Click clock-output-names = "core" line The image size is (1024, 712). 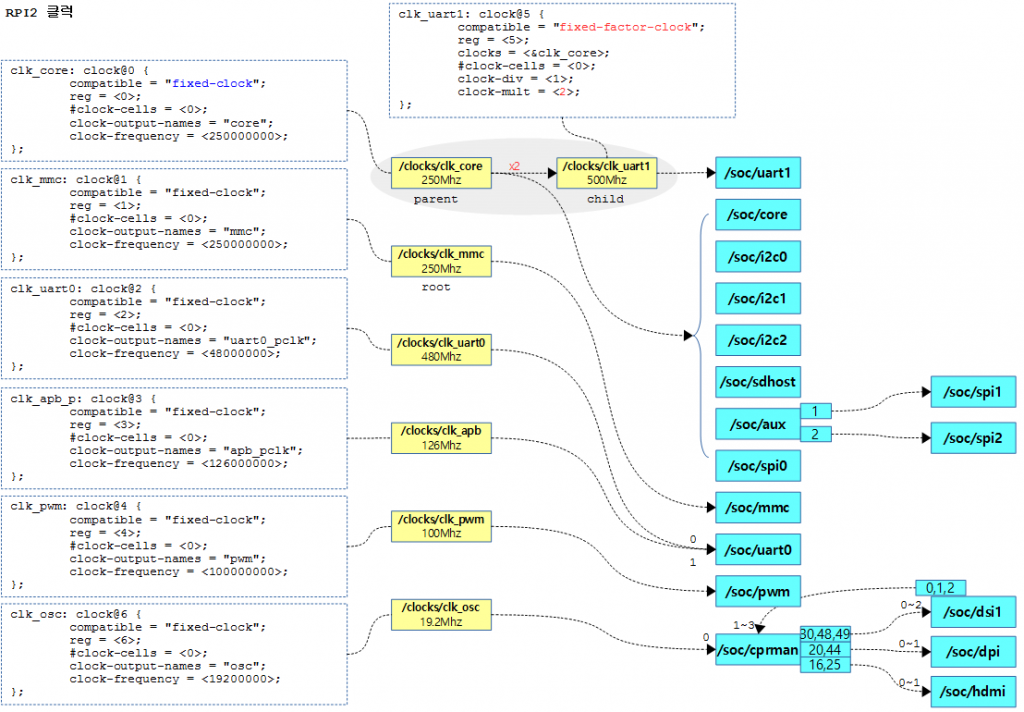[x=172, y=123]
